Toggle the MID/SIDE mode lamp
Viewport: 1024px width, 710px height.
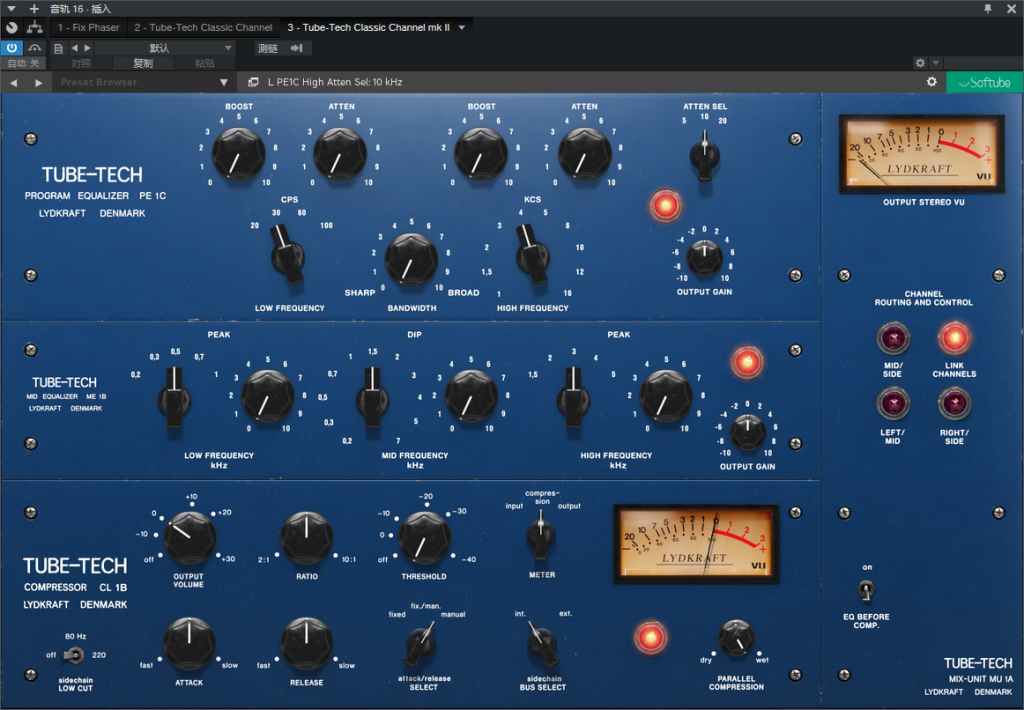(893, 338)
